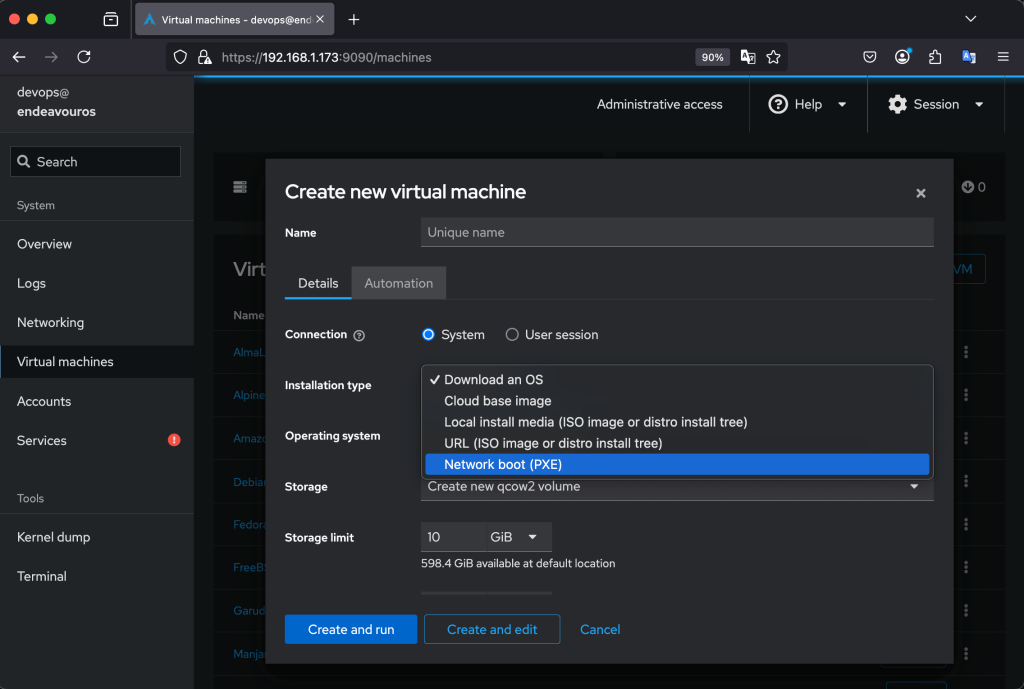This screenshot has width=1024, height=689.
Task: Click the Unique name input field
Action: pos(676,232)
